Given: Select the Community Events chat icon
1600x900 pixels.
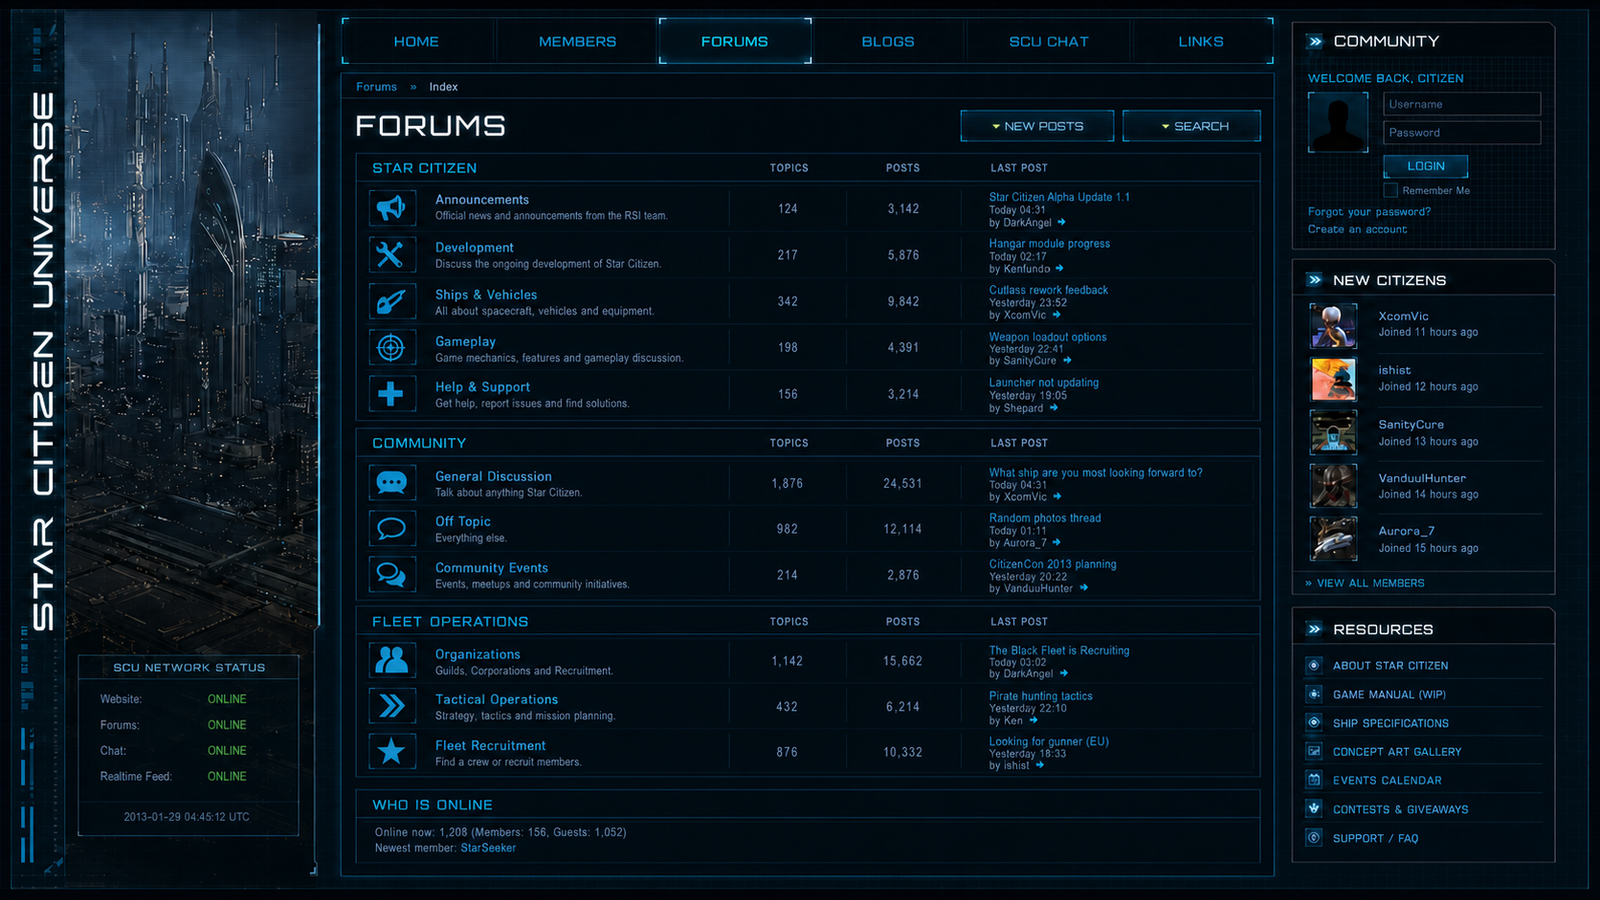Looking at the screenshot, I should pyautogui.click(x=391, y=574).
